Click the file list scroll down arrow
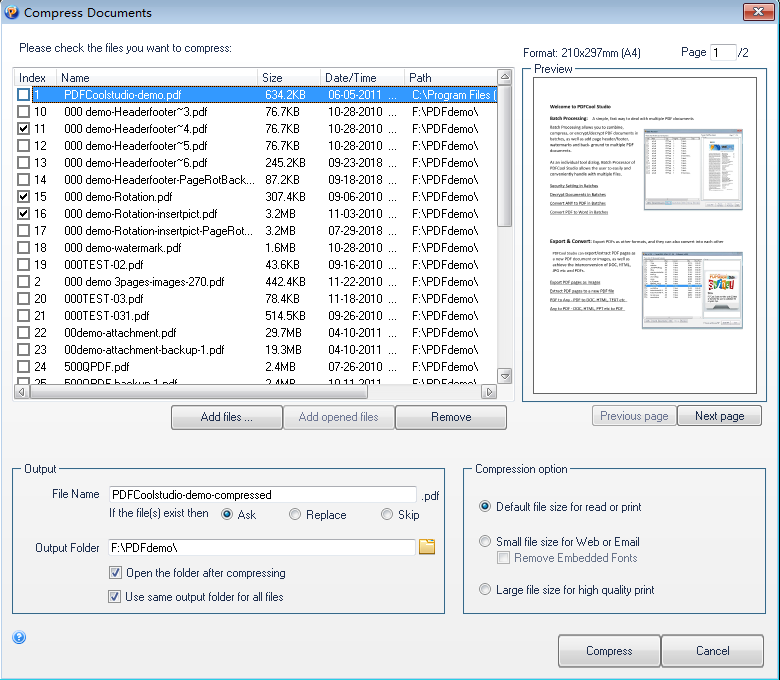Viewport: 780px width, 680px height. coord(504,376)
